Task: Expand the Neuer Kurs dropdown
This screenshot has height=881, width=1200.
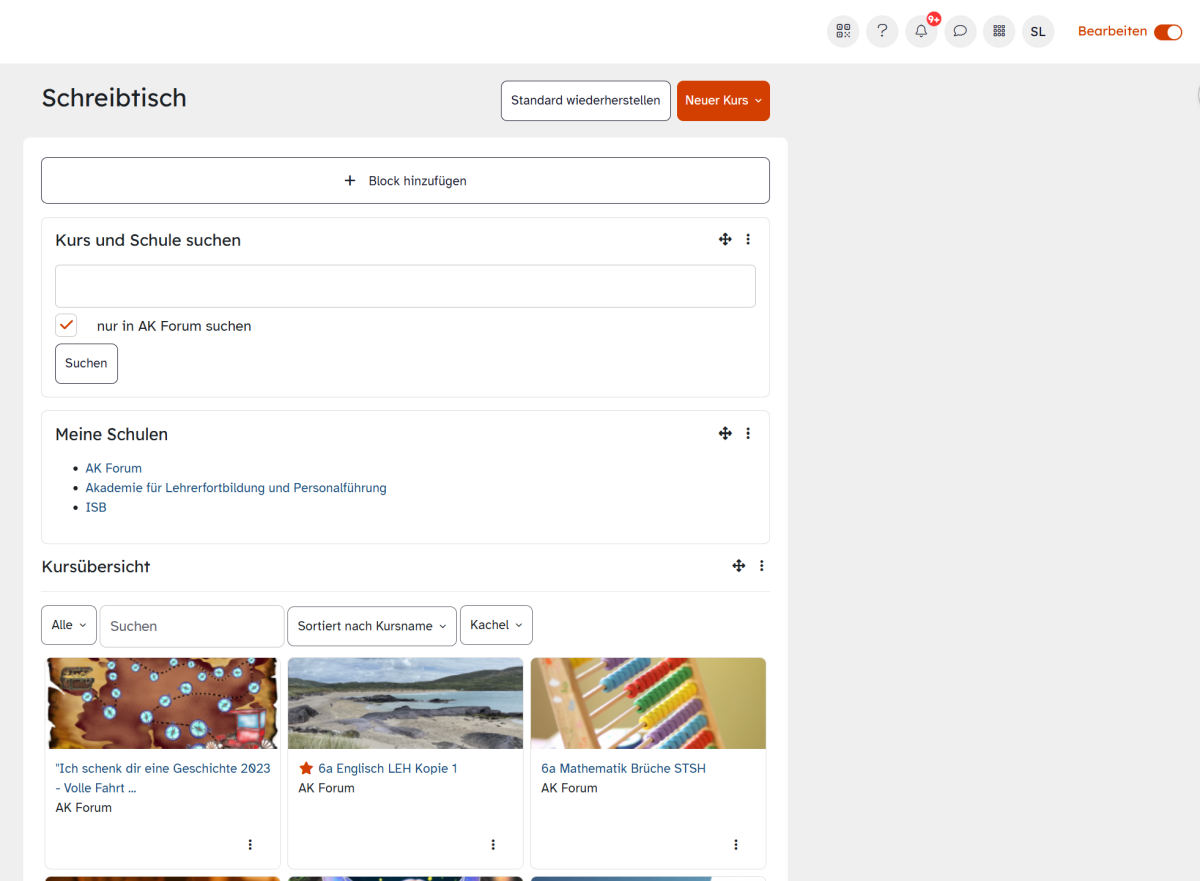Action: click(723, 101)
